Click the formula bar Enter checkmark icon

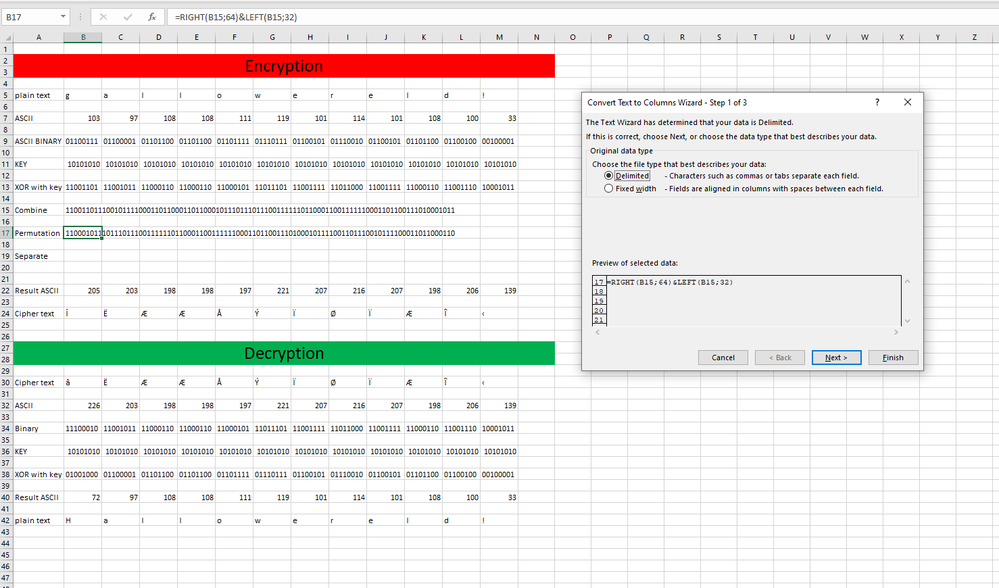tap(127, 17)
